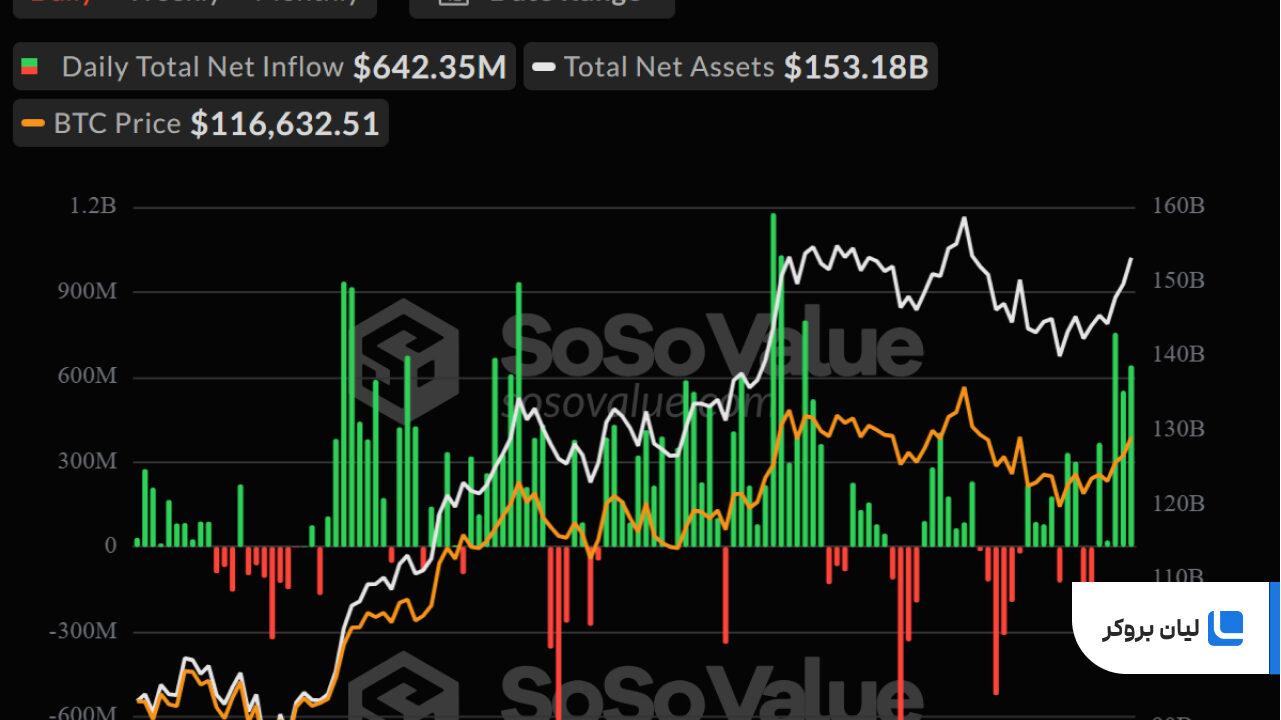Click the 140B right axis label
The height and width of the screenshot is (720, 1281).
(1178, 354)
